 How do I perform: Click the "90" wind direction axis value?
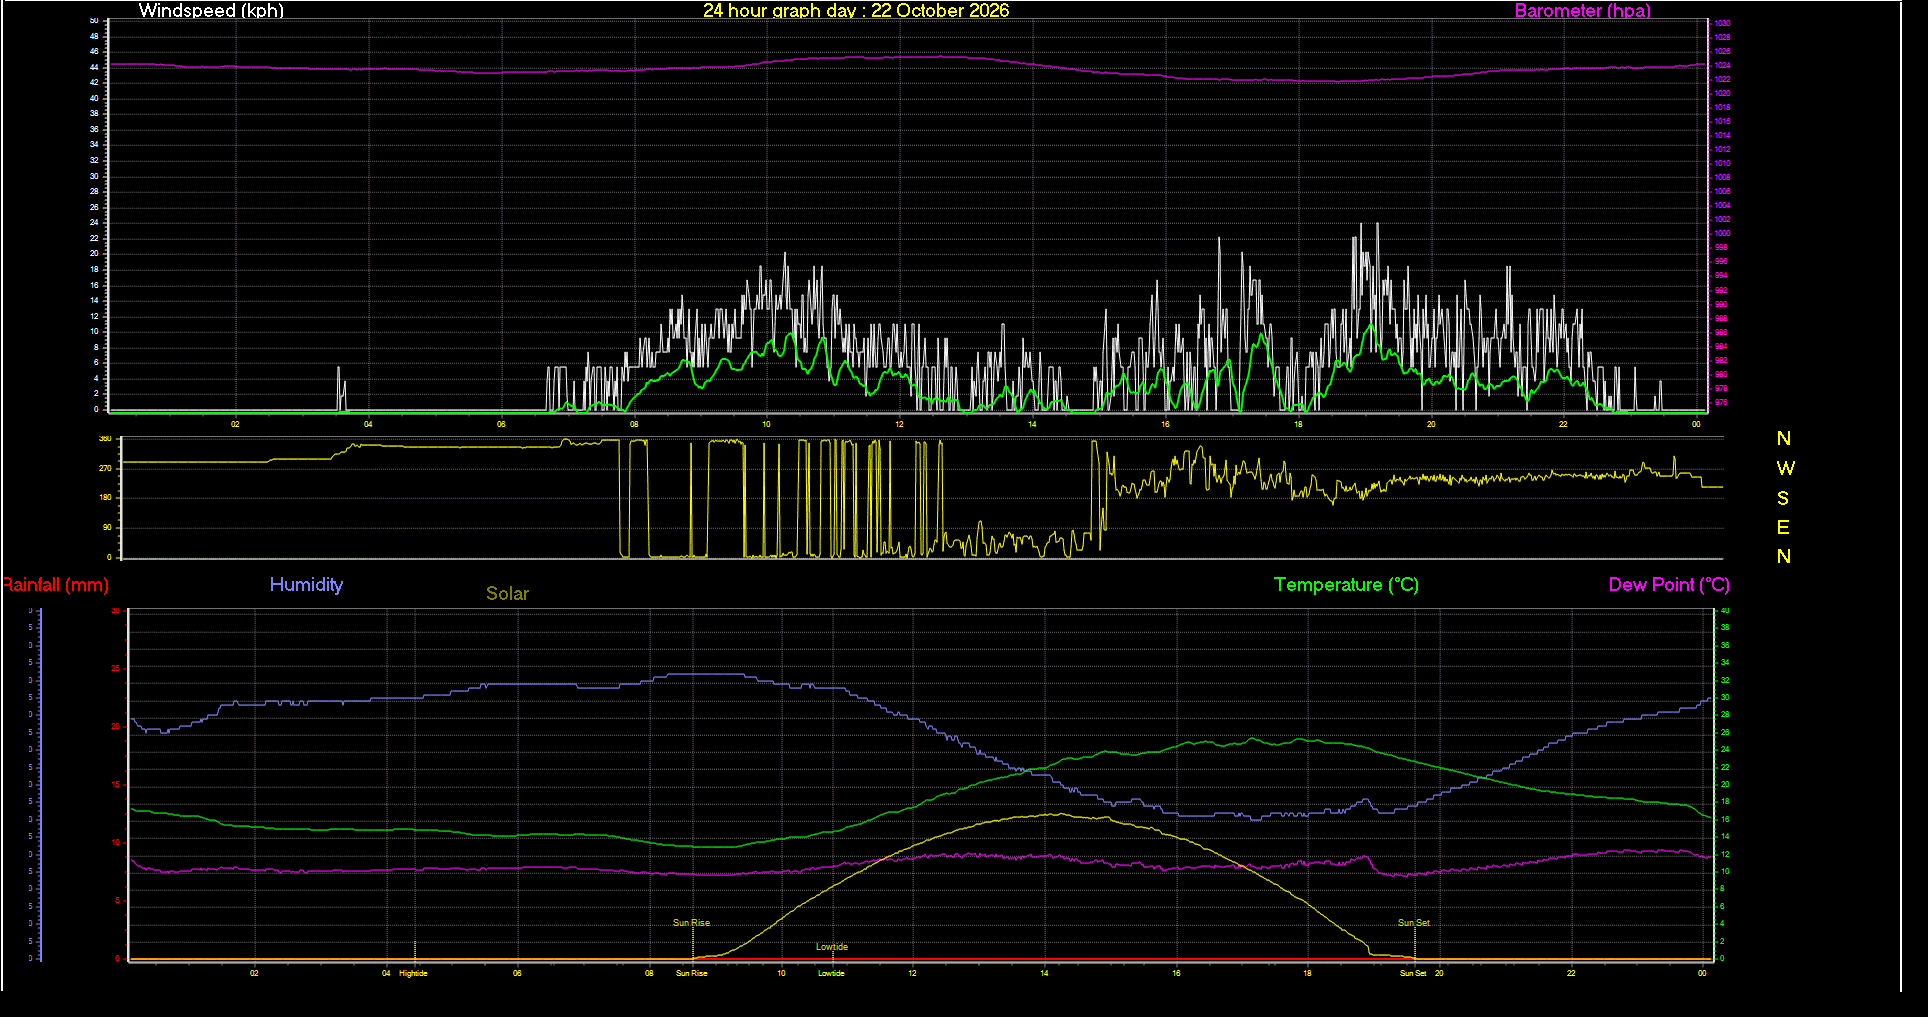[107, 527]
